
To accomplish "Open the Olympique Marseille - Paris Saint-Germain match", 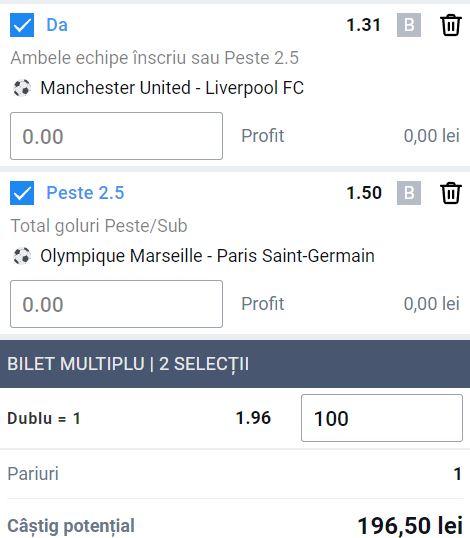I will (x=207, y=256).
